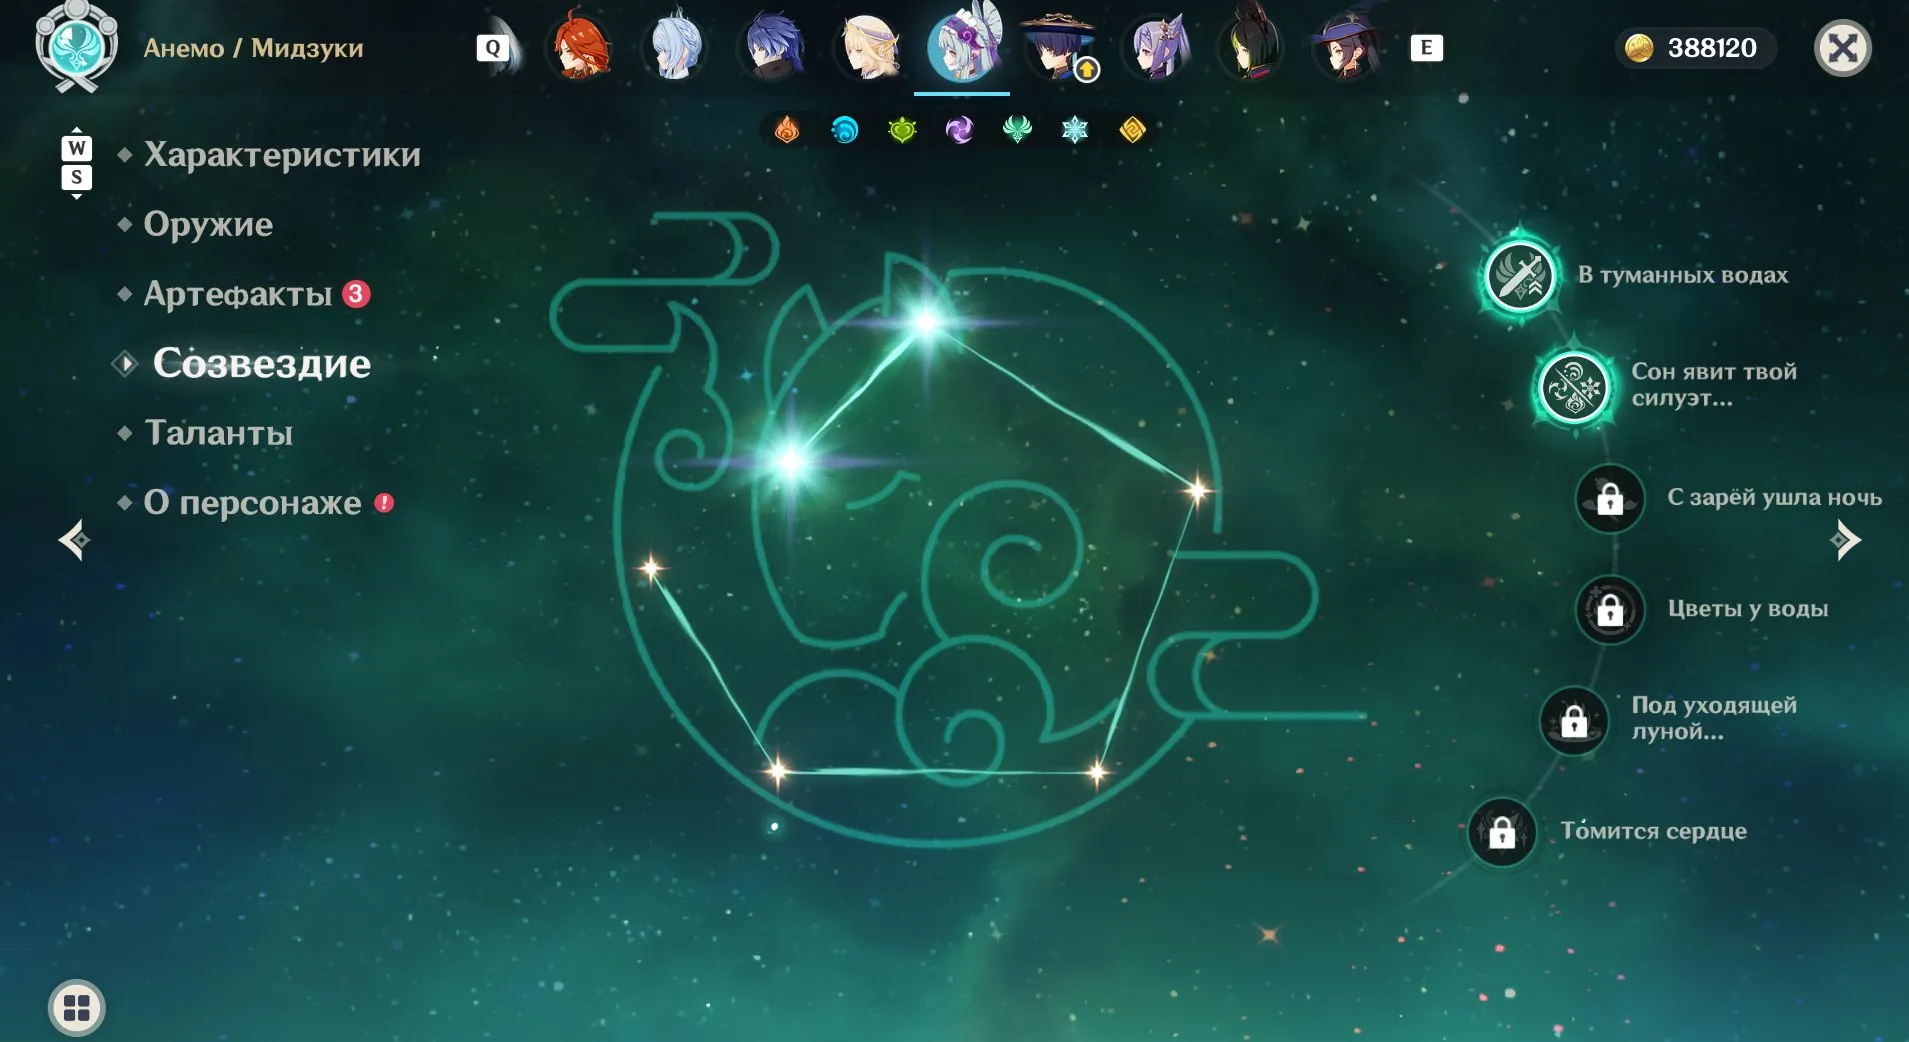
Task: Select the light blue-haired character portrait
Action: (675, 47)
